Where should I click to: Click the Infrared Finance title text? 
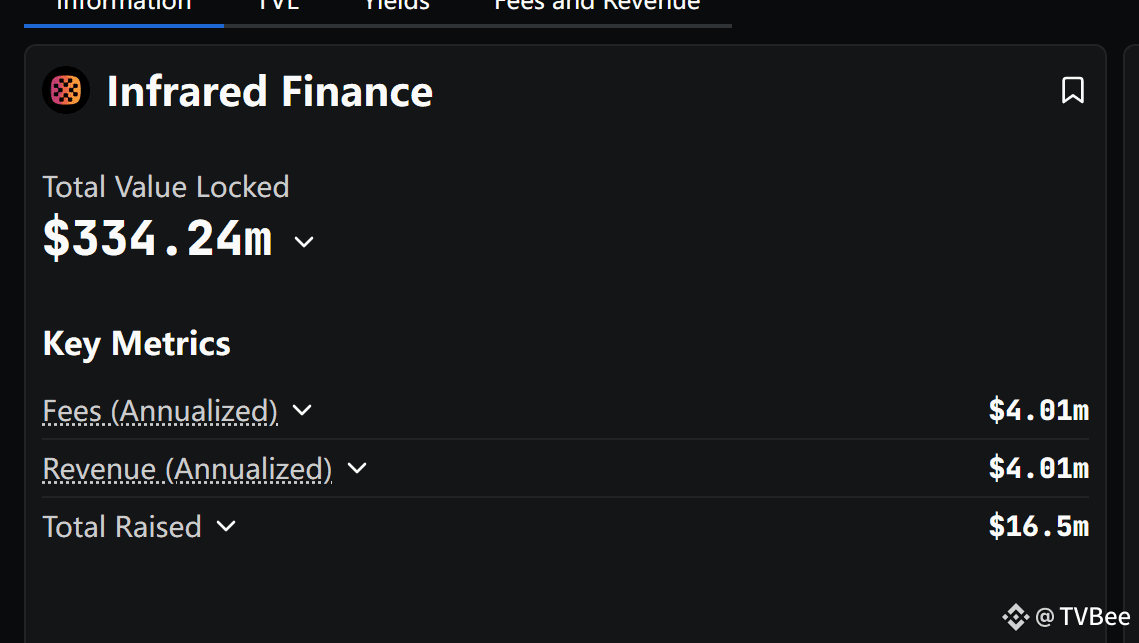[x=269, y=92]
